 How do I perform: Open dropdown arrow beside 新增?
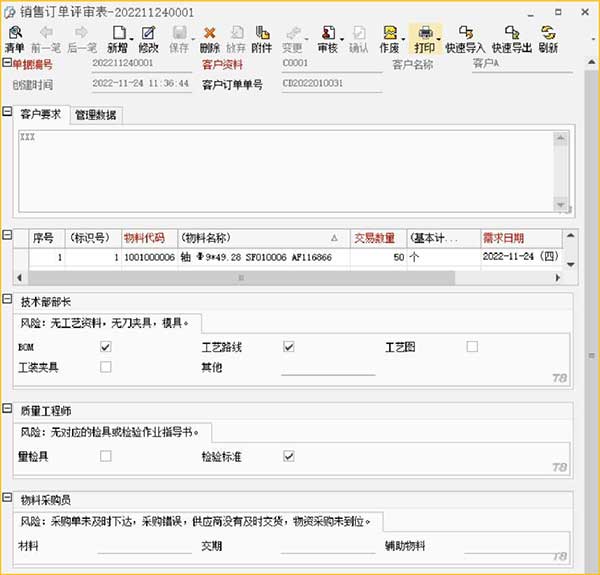(131, 39)
